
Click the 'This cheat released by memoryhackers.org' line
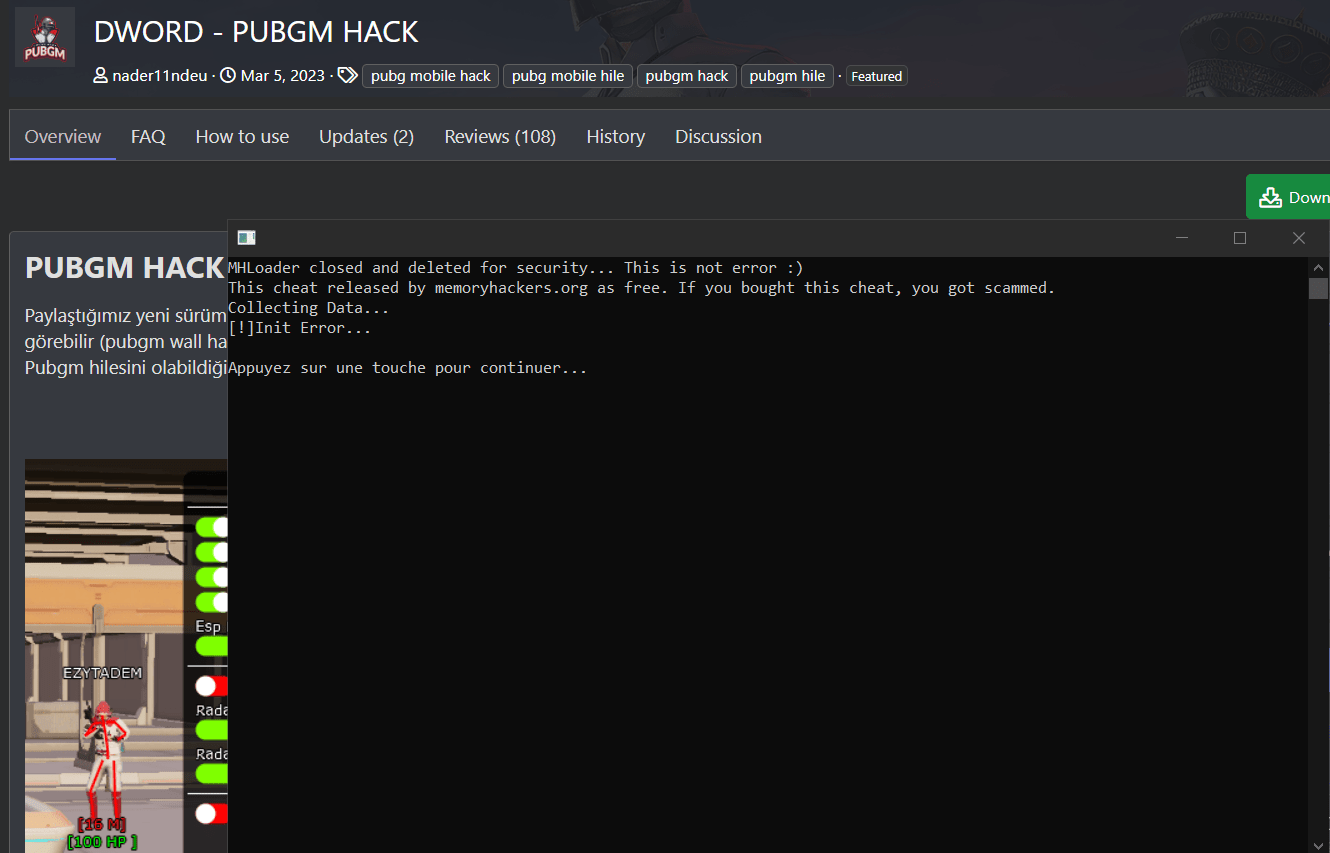click(x=642, y=288)
